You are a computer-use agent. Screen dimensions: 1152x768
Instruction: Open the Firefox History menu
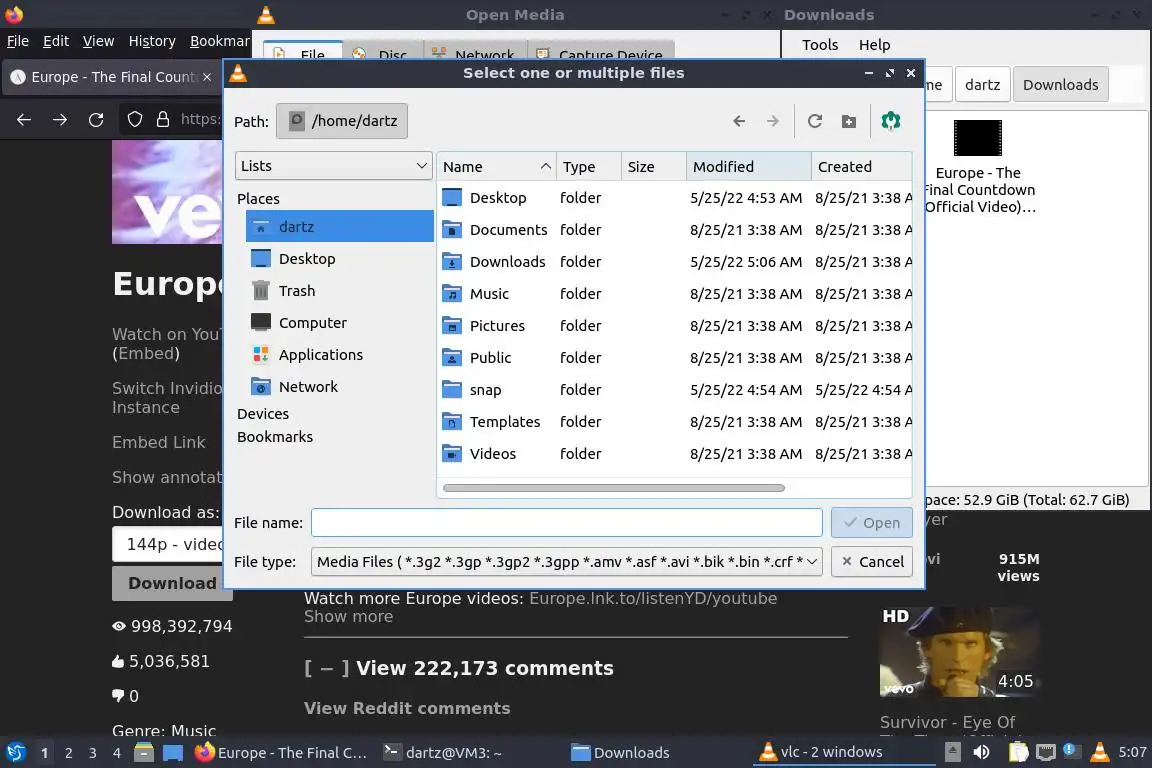[x=152, y=41]
